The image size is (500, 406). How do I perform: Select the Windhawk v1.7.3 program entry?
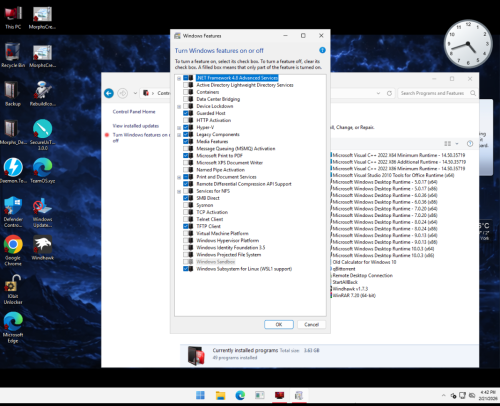click(x=350, y=289)
